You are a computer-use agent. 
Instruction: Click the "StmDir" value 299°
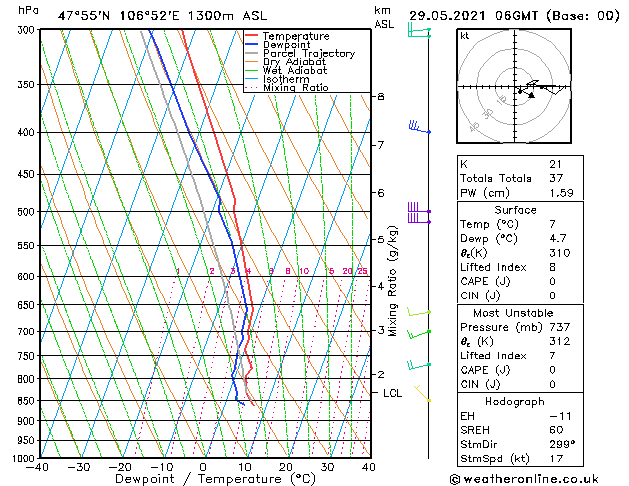(x=562, y=445)
